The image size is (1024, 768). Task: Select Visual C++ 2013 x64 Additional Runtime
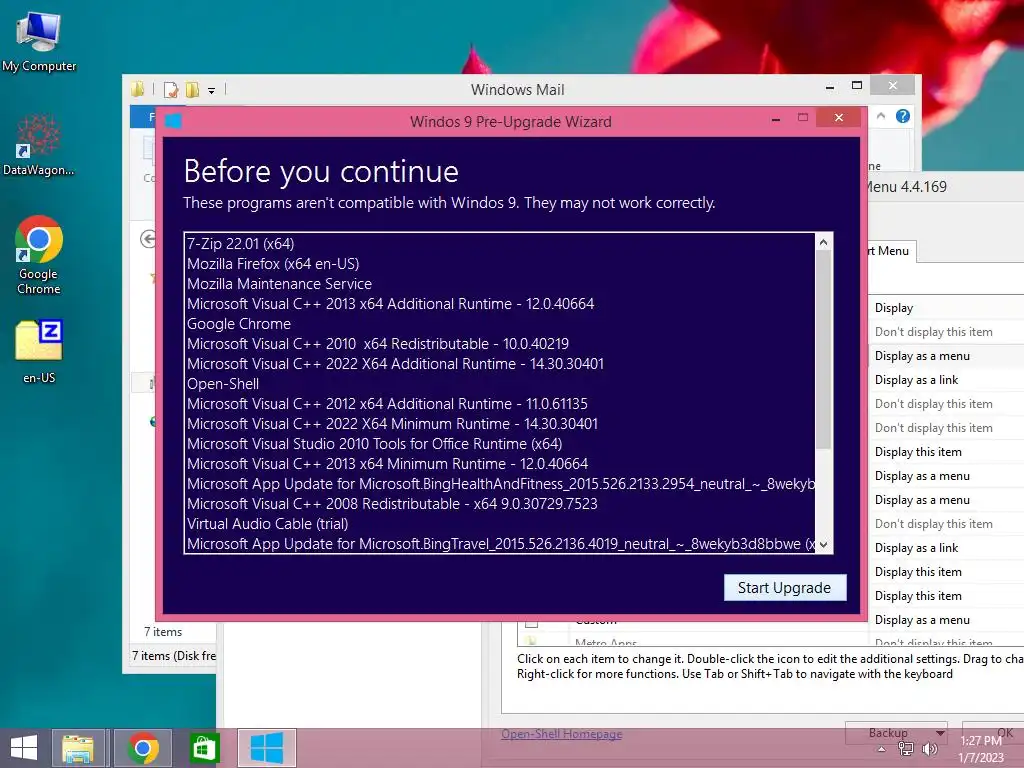click(501, 304)
